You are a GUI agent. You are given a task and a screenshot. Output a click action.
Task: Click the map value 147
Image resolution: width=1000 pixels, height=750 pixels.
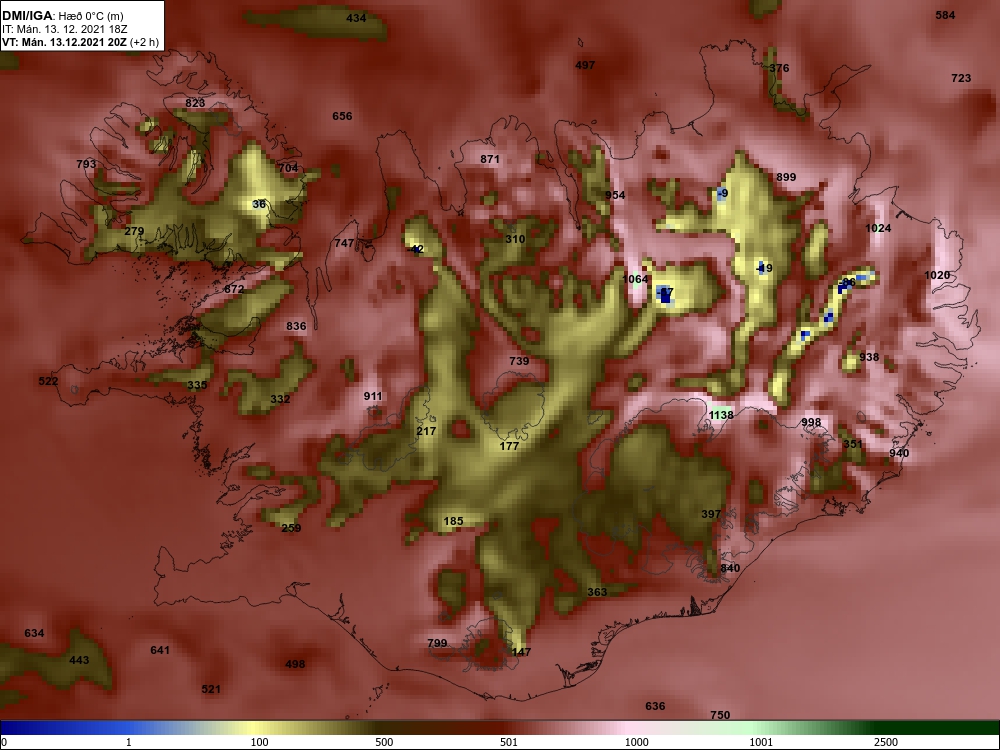521,652
